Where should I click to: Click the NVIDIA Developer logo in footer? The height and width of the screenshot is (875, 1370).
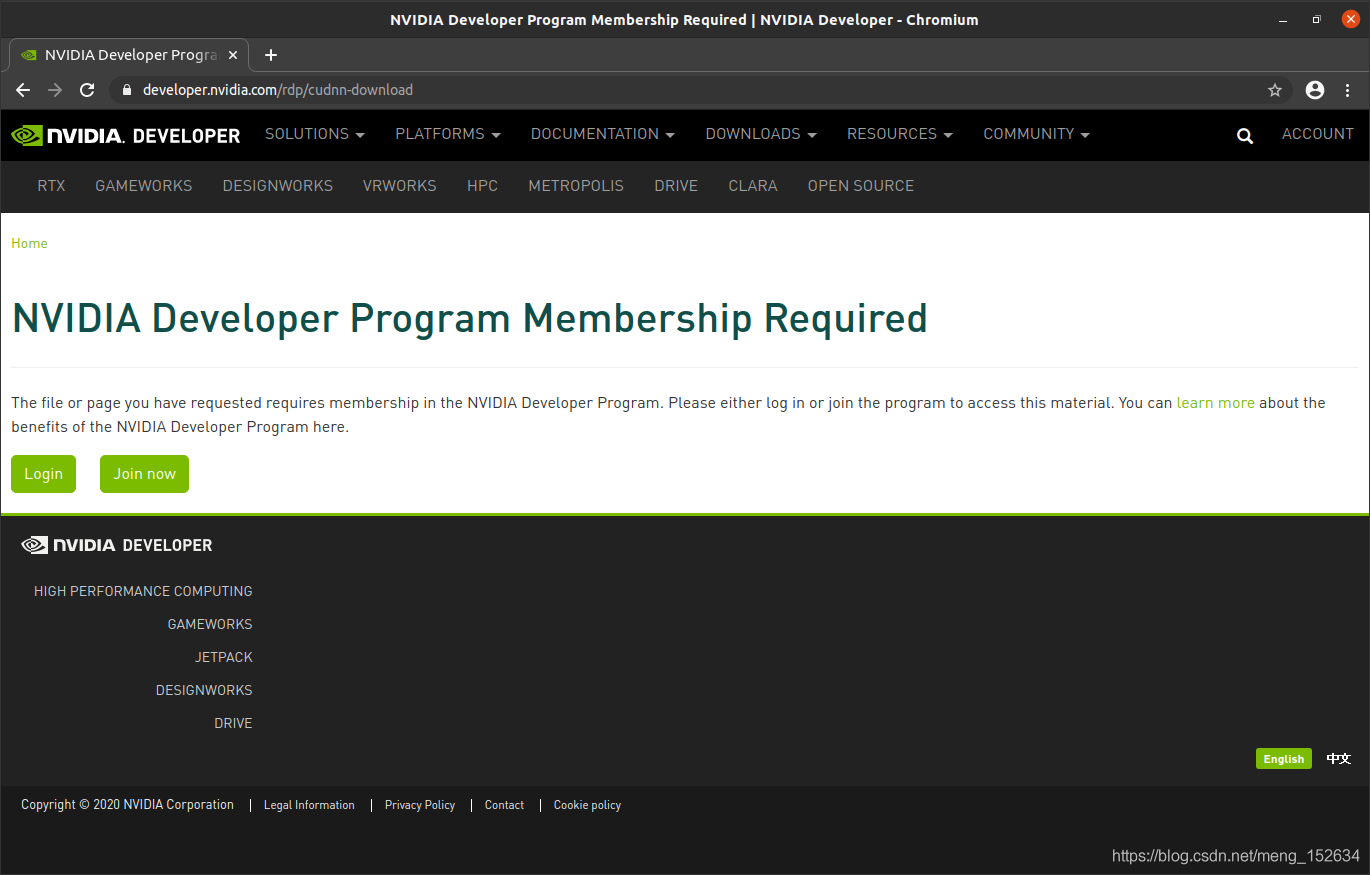(117, 545)
